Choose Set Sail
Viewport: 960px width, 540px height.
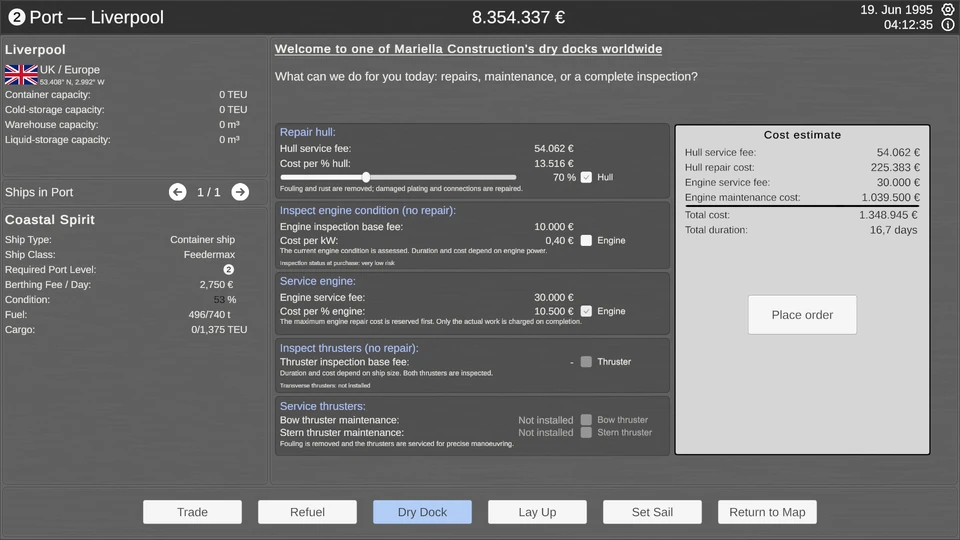pyautogui.click(x=652, y=512)
